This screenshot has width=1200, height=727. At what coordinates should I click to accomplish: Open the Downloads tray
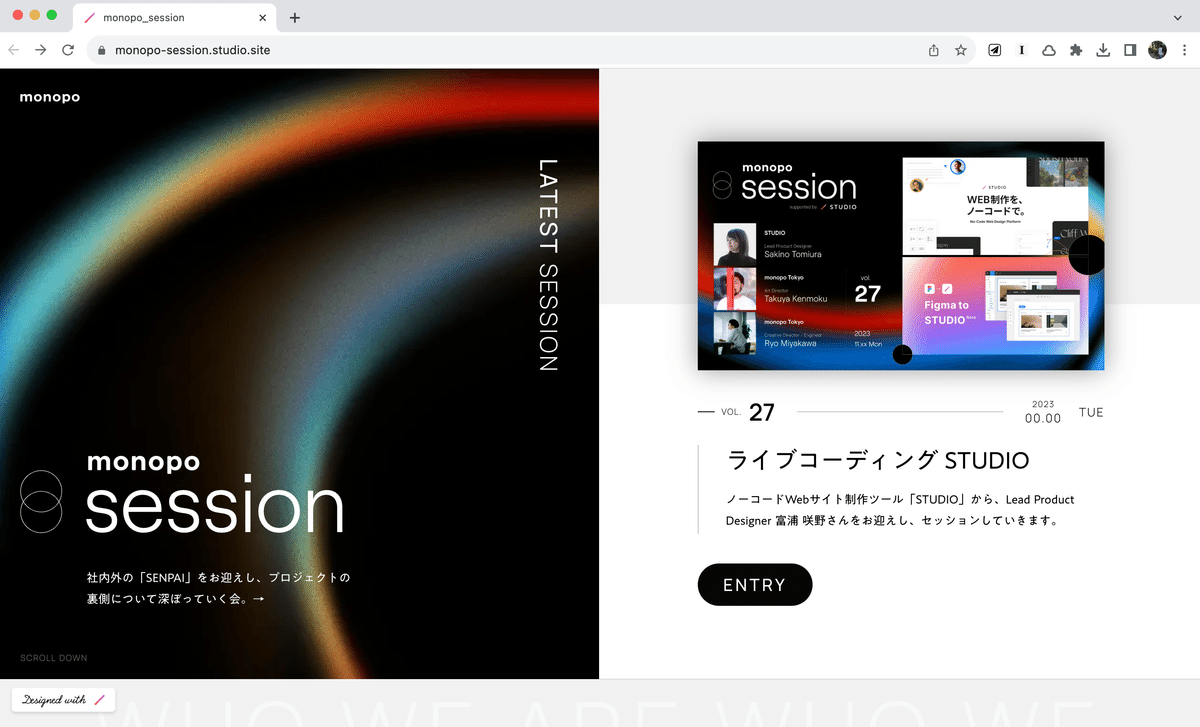[1103, 50]
